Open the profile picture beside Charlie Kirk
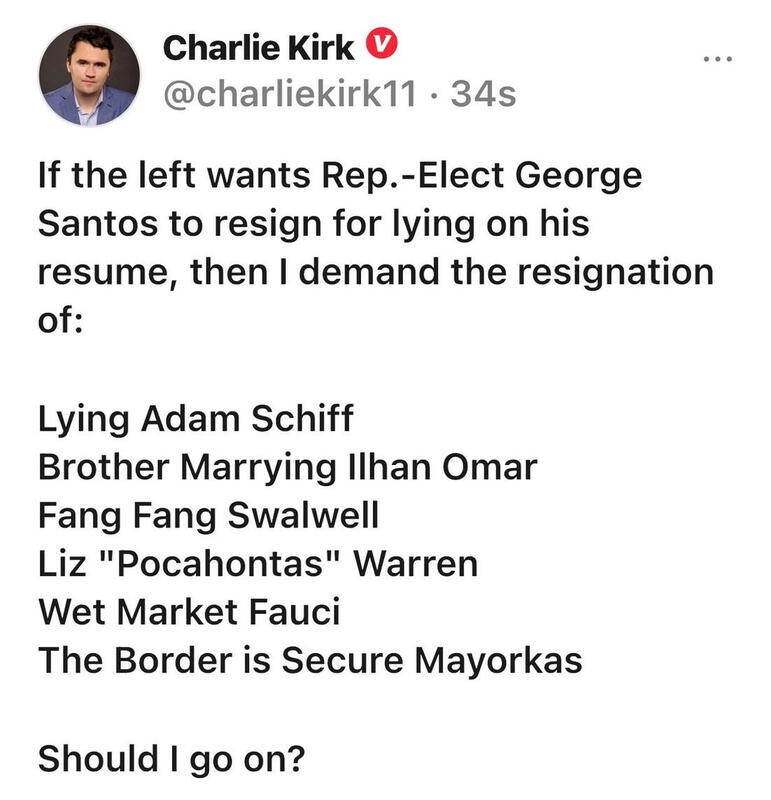This screenshot has height=800, width=771. click(x=88, y=76)
